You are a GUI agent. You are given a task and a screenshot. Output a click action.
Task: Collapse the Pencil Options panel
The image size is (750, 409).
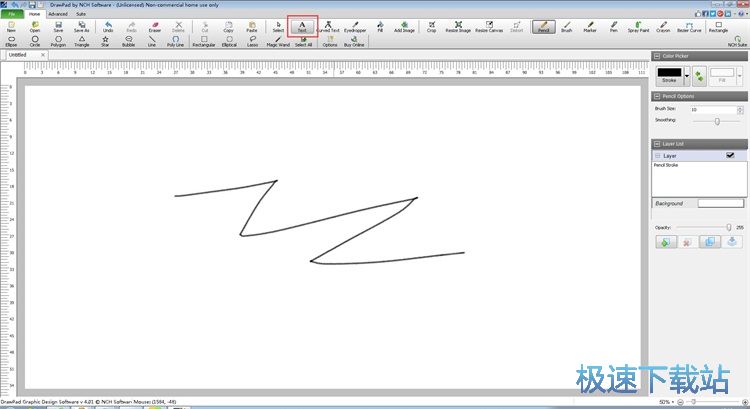tap(657, 96)
